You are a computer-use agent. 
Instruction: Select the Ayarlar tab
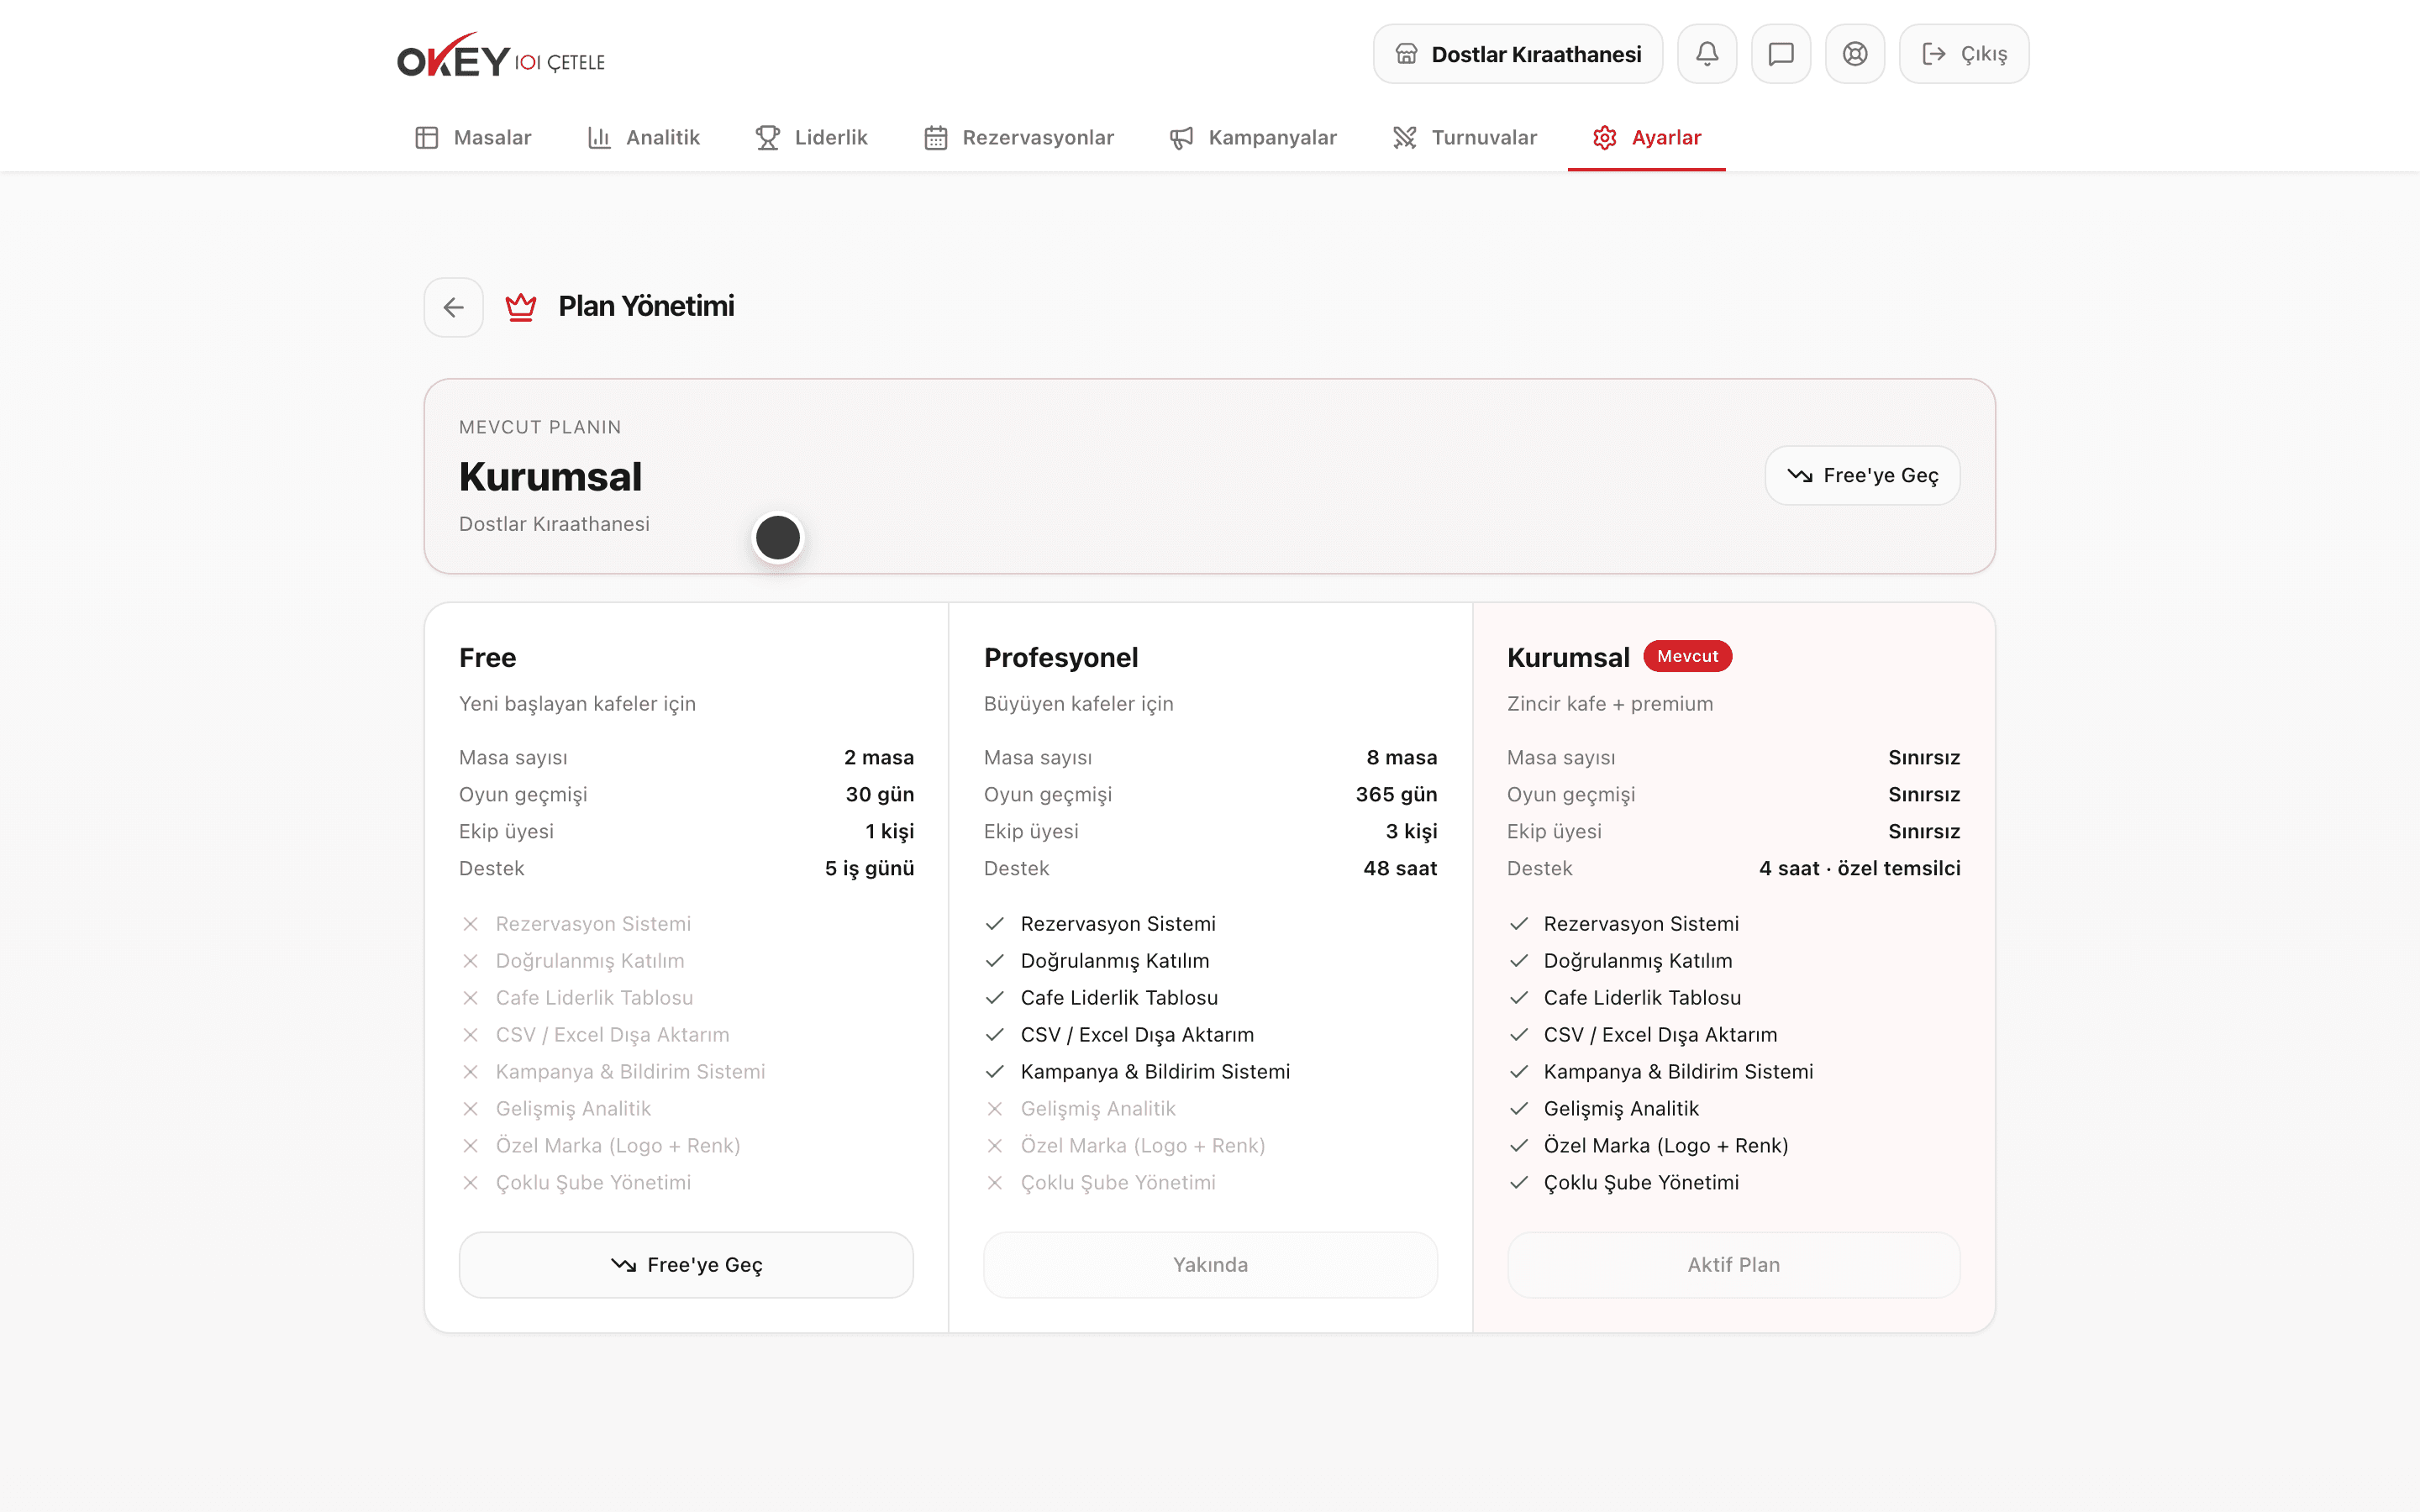(x=1646, y=138)
